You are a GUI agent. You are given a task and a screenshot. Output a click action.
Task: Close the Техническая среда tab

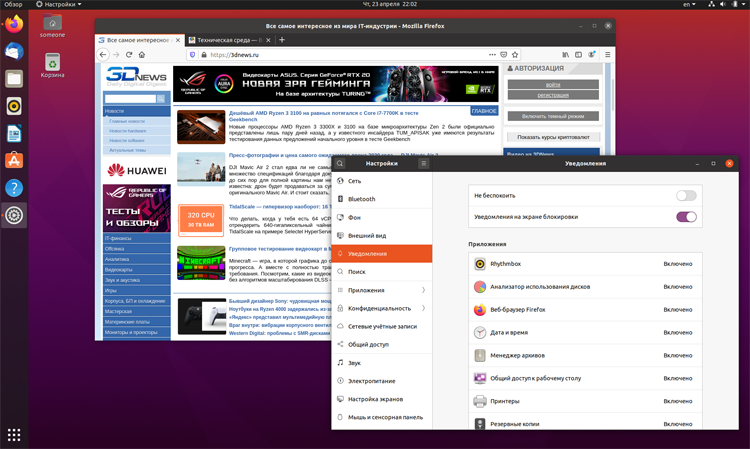click(x=268, y=40)
